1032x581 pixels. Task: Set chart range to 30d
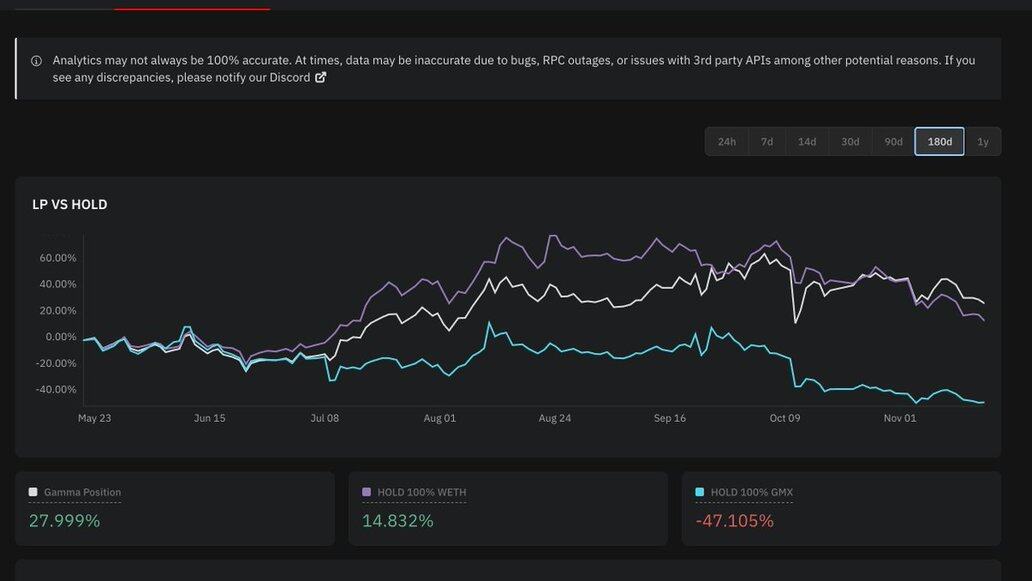click(x=849, y=142)
